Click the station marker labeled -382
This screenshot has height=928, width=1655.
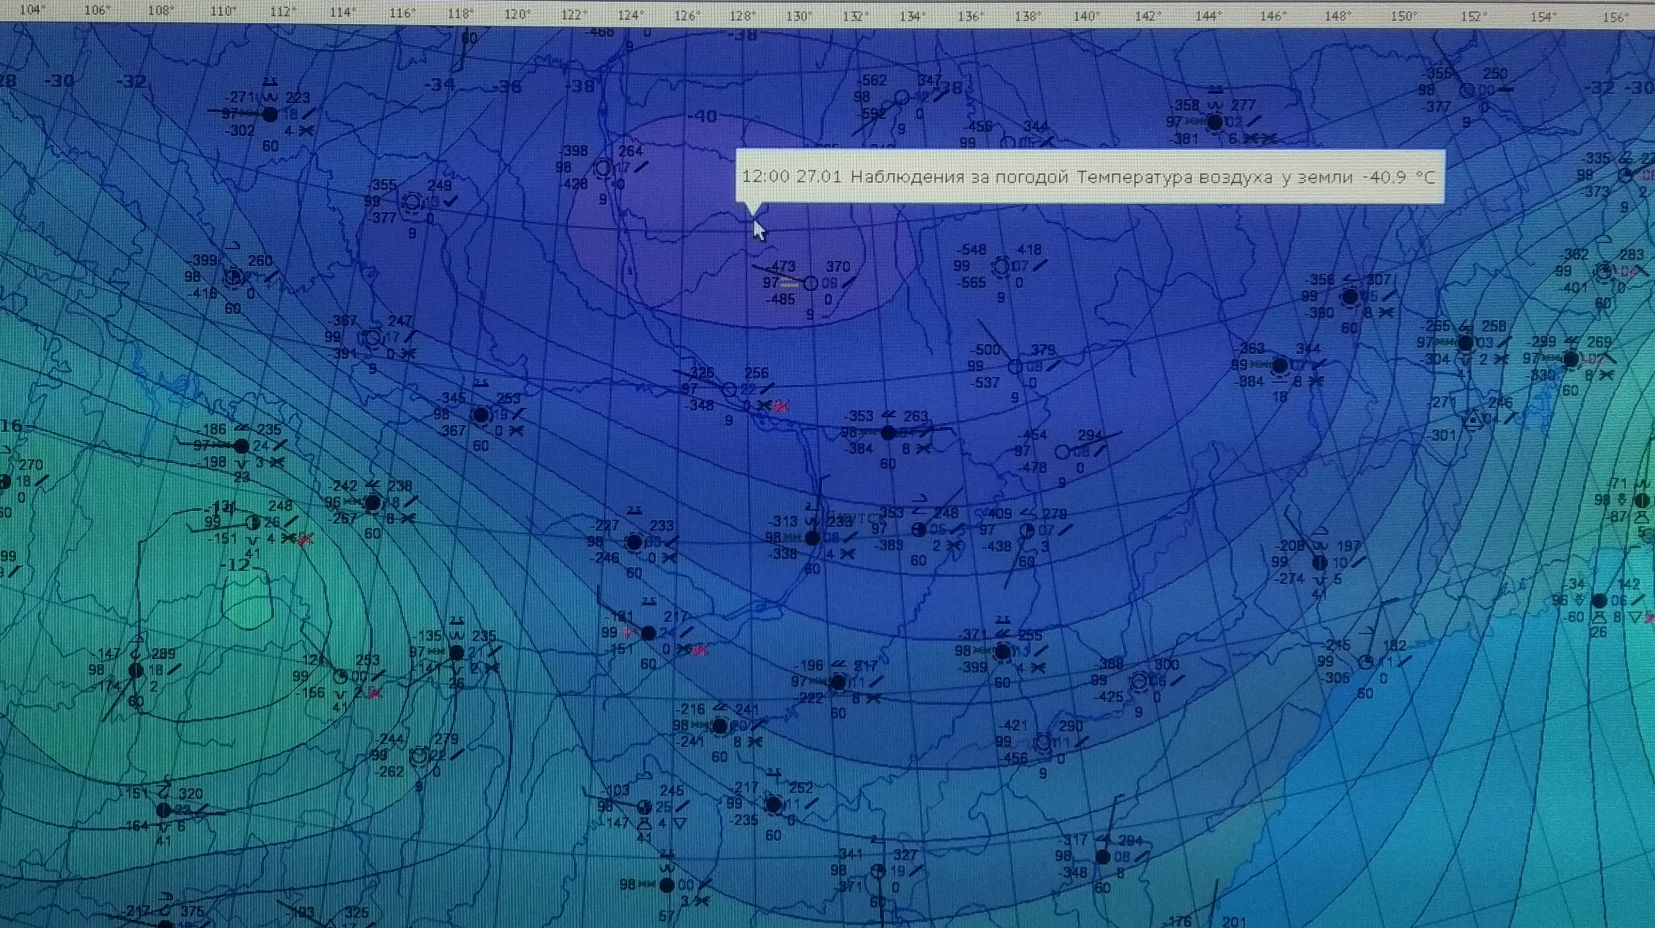point(1604,271)
